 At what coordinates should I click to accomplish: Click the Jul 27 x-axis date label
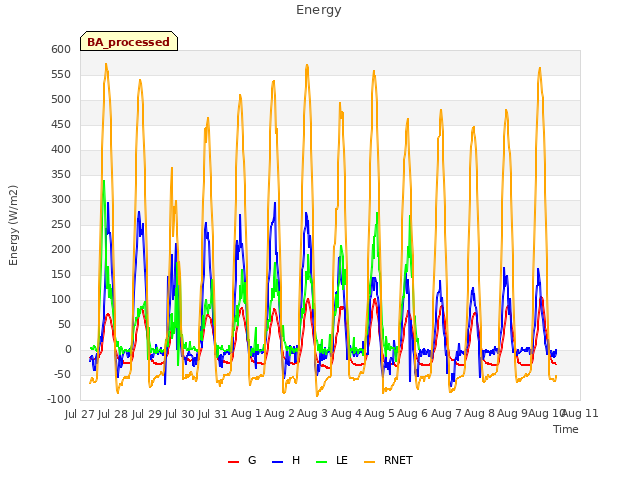pos(80,414)
